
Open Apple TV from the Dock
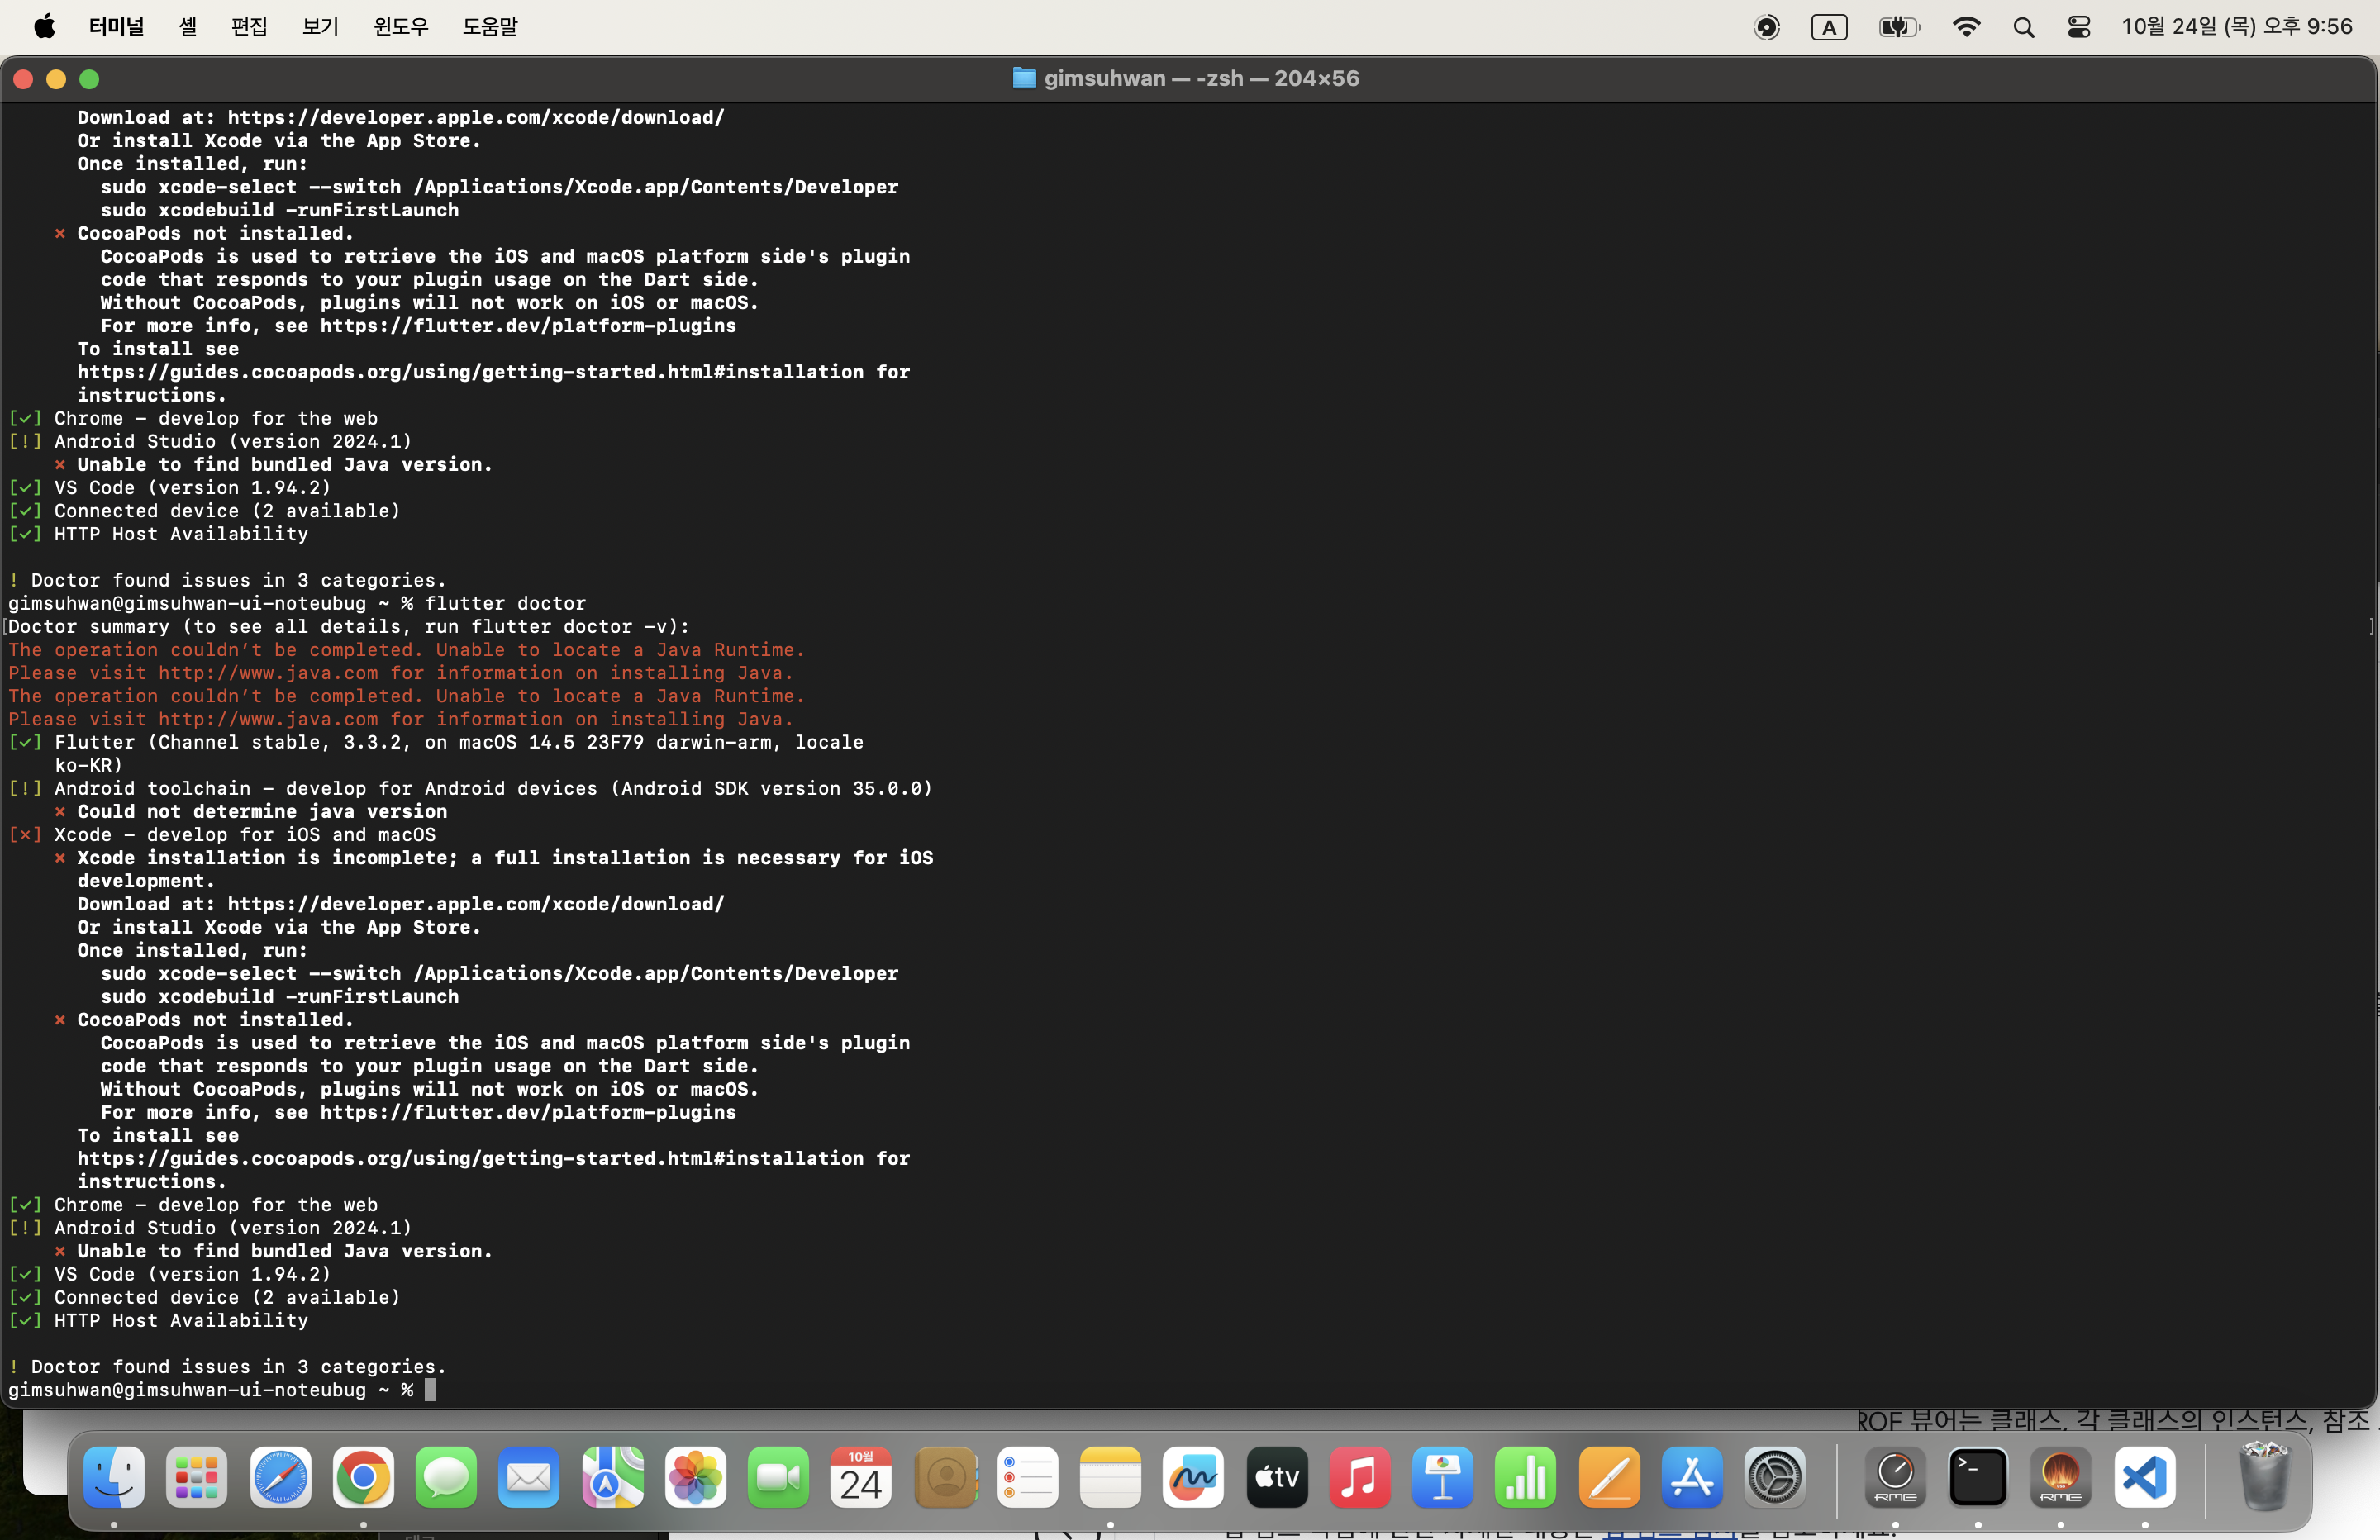click(x=1277, y=1477)
